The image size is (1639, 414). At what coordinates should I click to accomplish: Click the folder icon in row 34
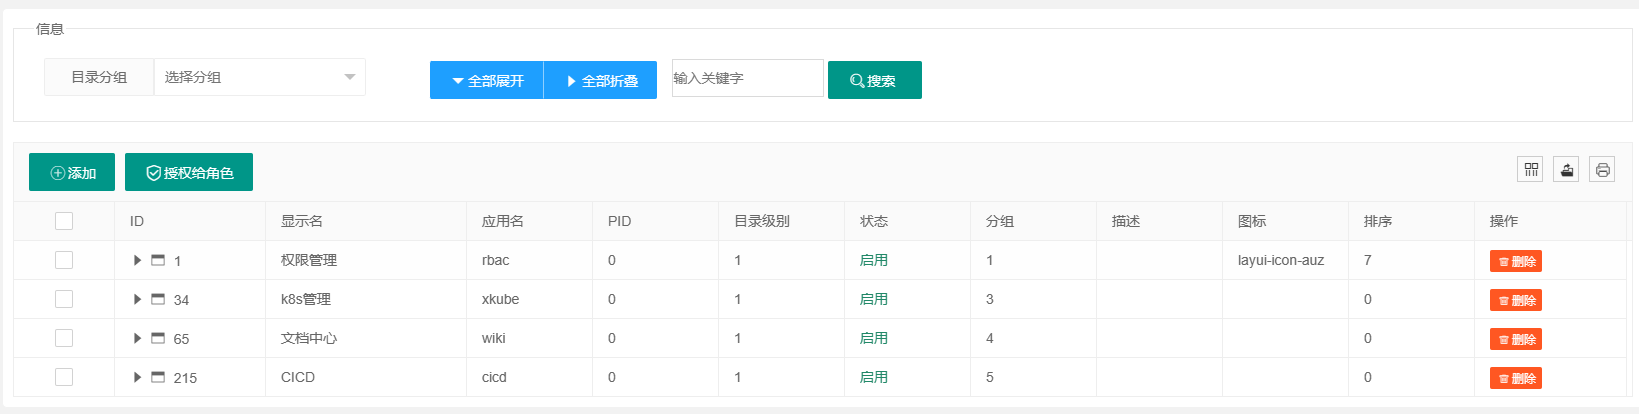(158, 299)
